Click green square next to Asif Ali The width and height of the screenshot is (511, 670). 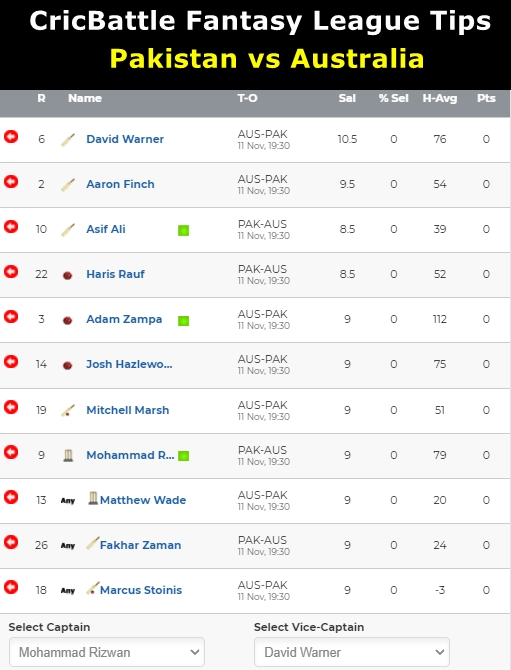(183, 230)
